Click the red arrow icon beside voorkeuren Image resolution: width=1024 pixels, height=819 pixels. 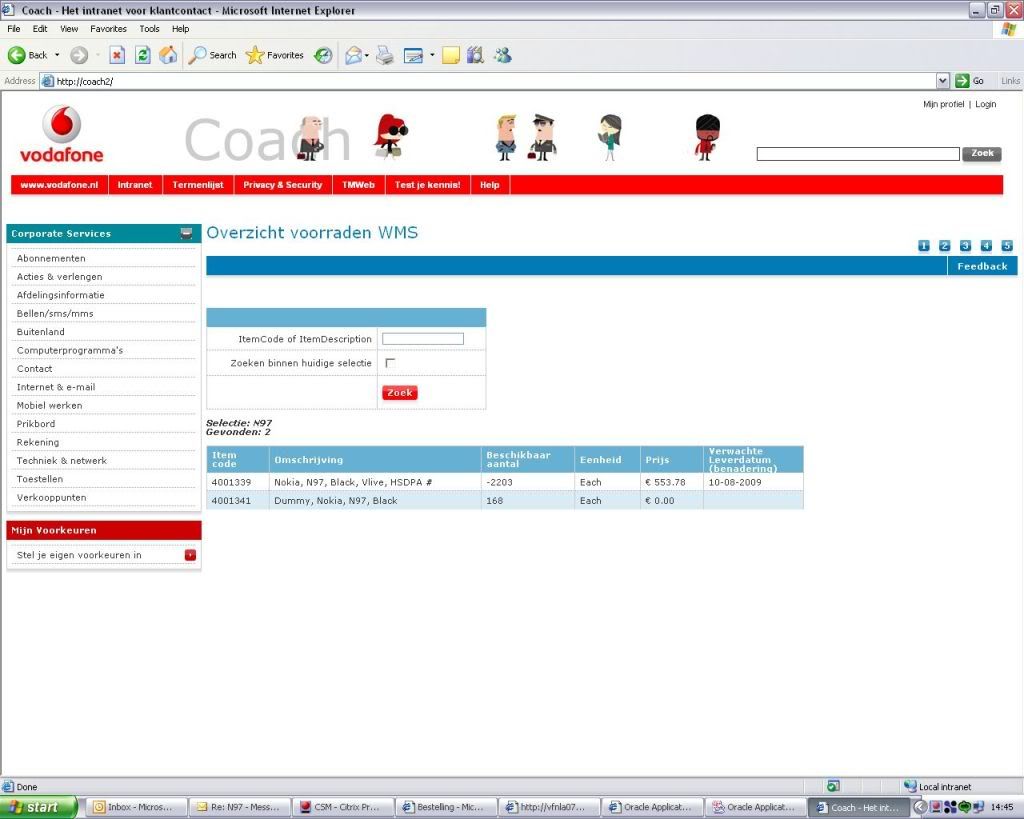[x=190, y=555]
